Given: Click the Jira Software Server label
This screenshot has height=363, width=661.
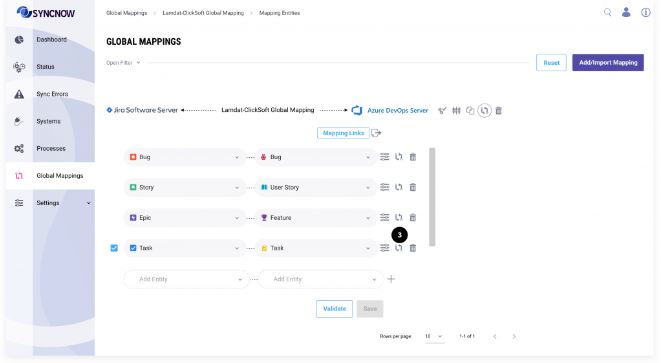Looking at the screenshot, I should coord(146,110).
